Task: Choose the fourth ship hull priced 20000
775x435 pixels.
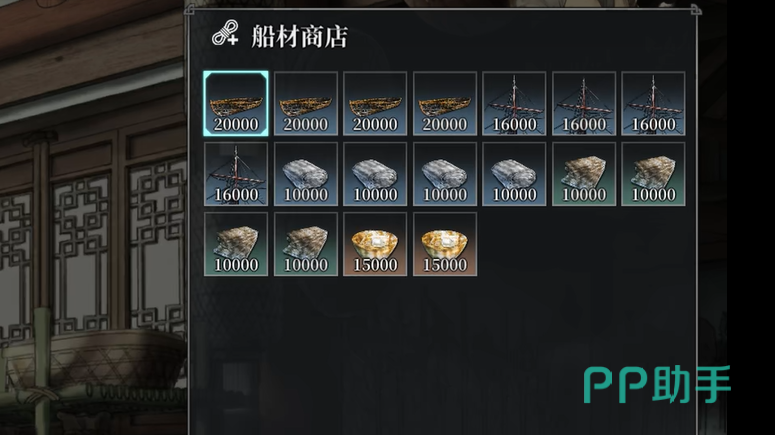Action: click(x=445, y=103)
